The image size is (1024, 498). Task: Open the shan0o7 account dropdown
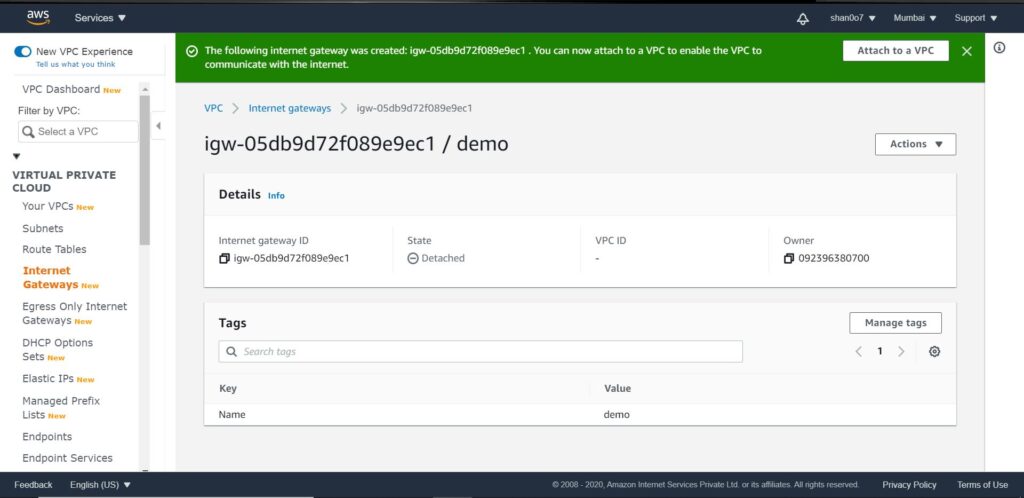[x=853, y=18]
